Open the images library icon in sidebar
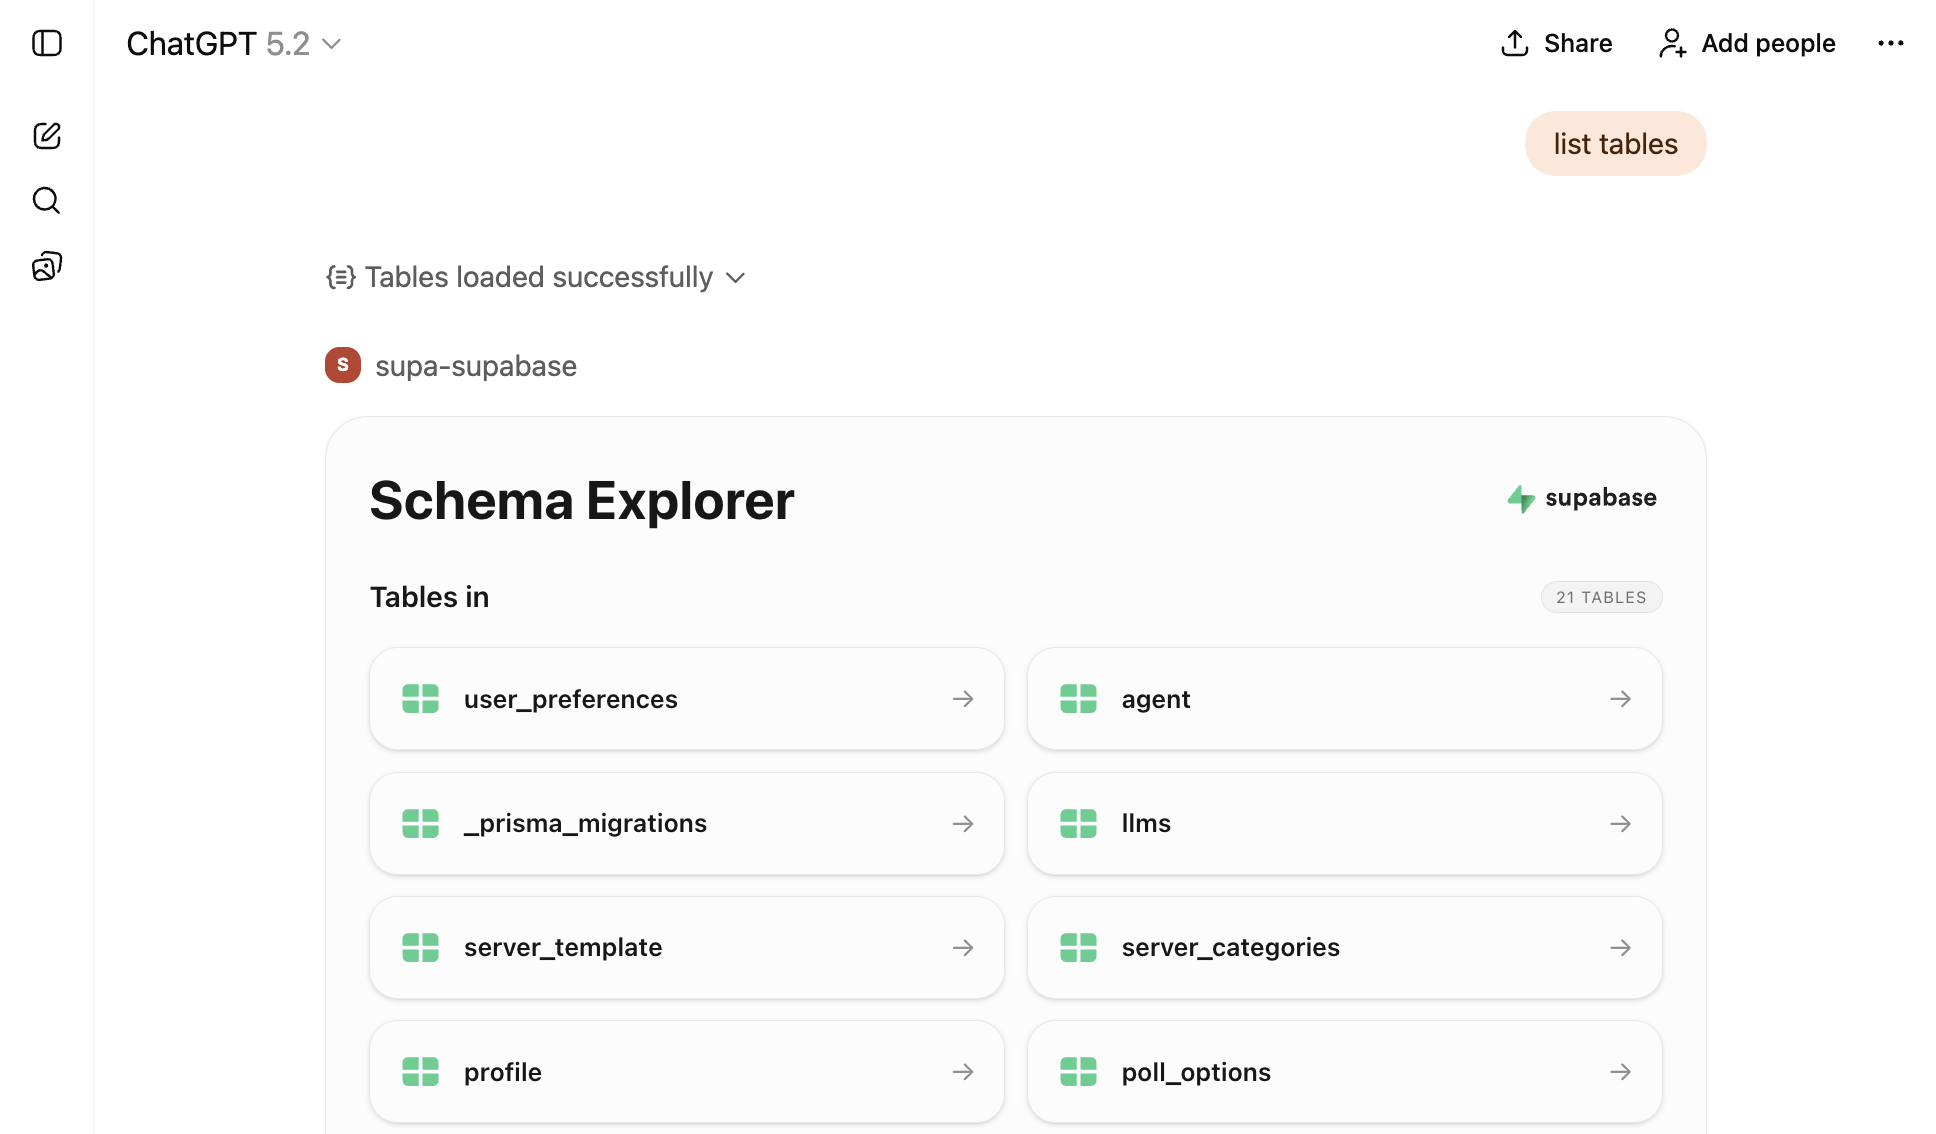 point(47,266)
